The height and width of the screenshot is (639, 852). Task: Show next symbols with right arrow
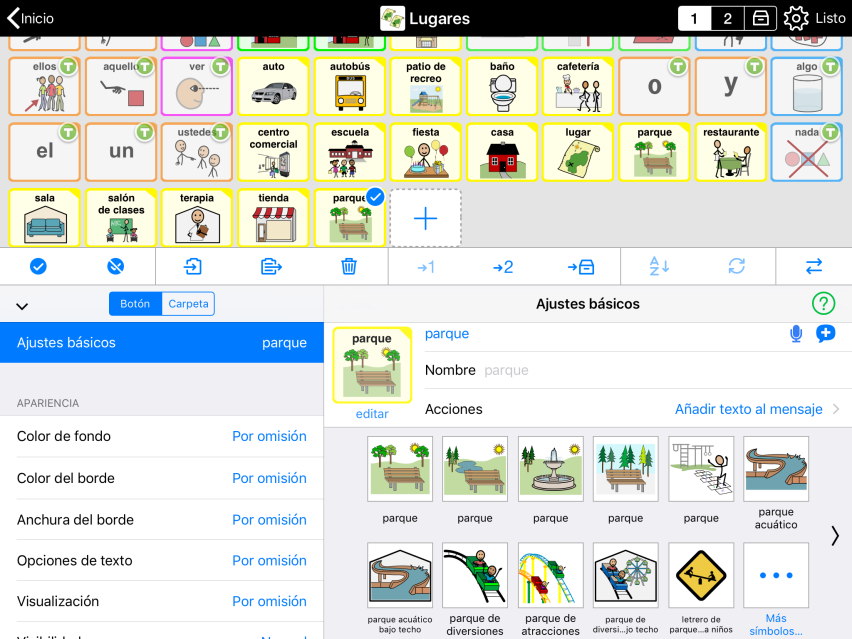pyautogui.click(x=835, y=536)
